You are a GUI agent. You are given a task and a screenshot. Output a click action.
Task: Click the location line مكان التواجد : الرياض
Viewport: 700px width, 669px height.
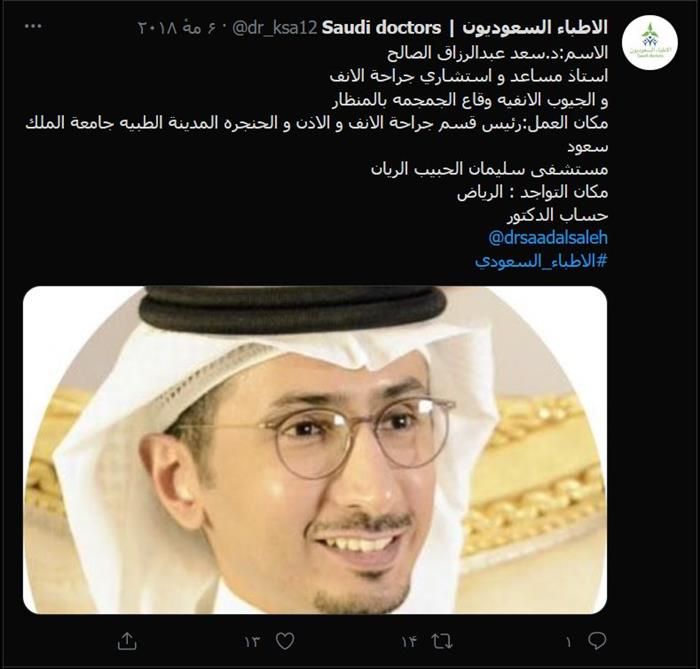533,192
